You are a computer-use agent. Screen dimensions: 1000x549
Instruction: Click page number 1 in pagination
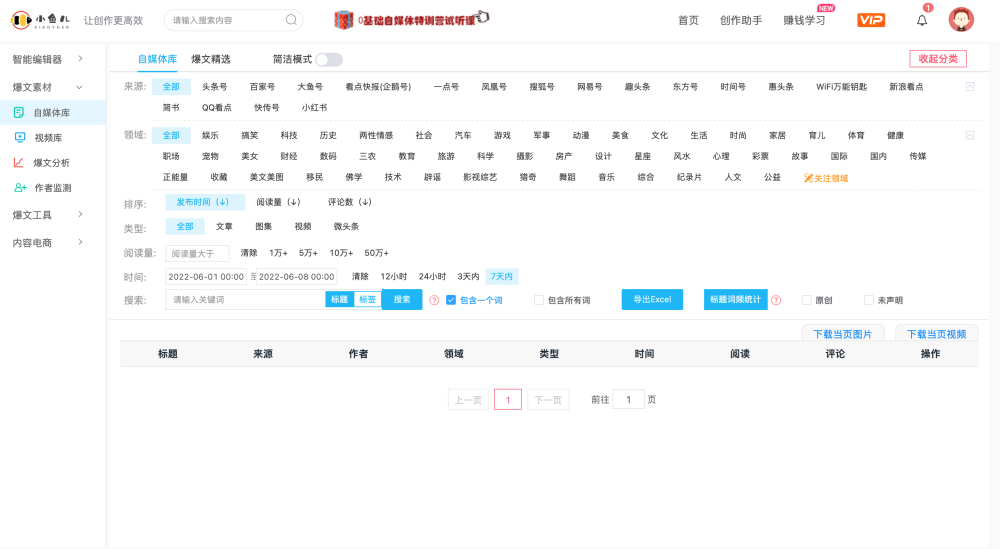(508, 400)
